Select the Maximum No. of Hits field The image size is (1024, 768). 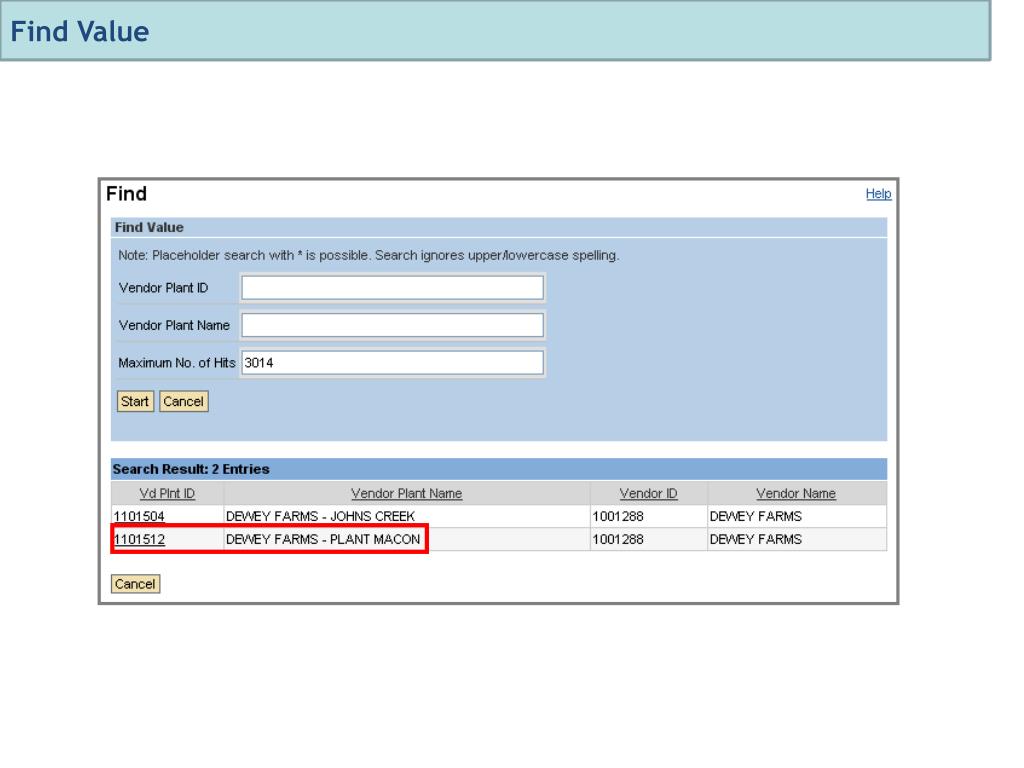(393, 363)
